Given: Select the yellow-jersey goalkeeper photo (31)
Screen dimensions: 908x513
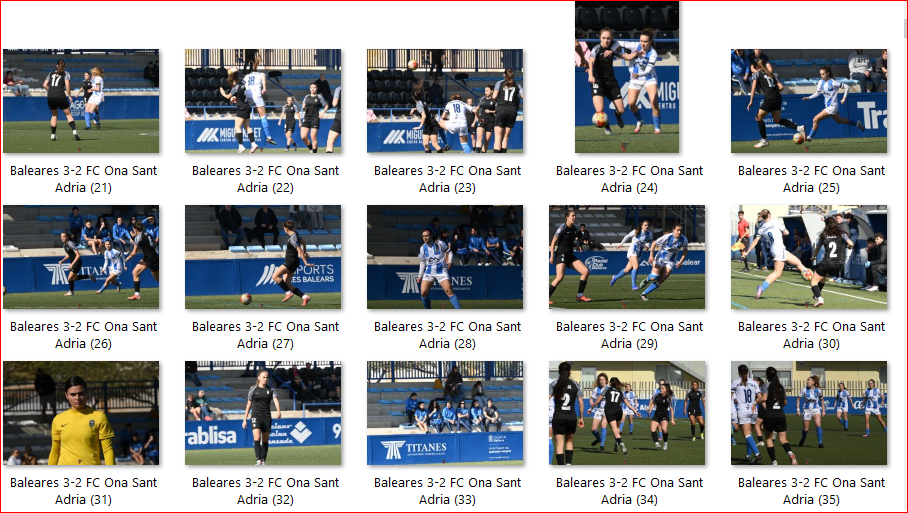Looking at the screenshot, I should pyautogui.click(x=81, y=413).
